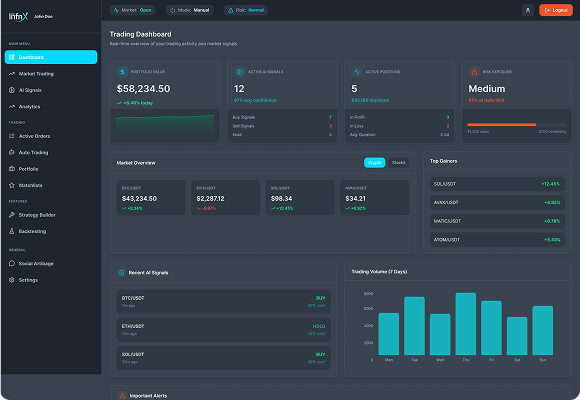Switch Market Overview to Stocks
The width and height of the screenshot is (580, 400).
point(398,162)
